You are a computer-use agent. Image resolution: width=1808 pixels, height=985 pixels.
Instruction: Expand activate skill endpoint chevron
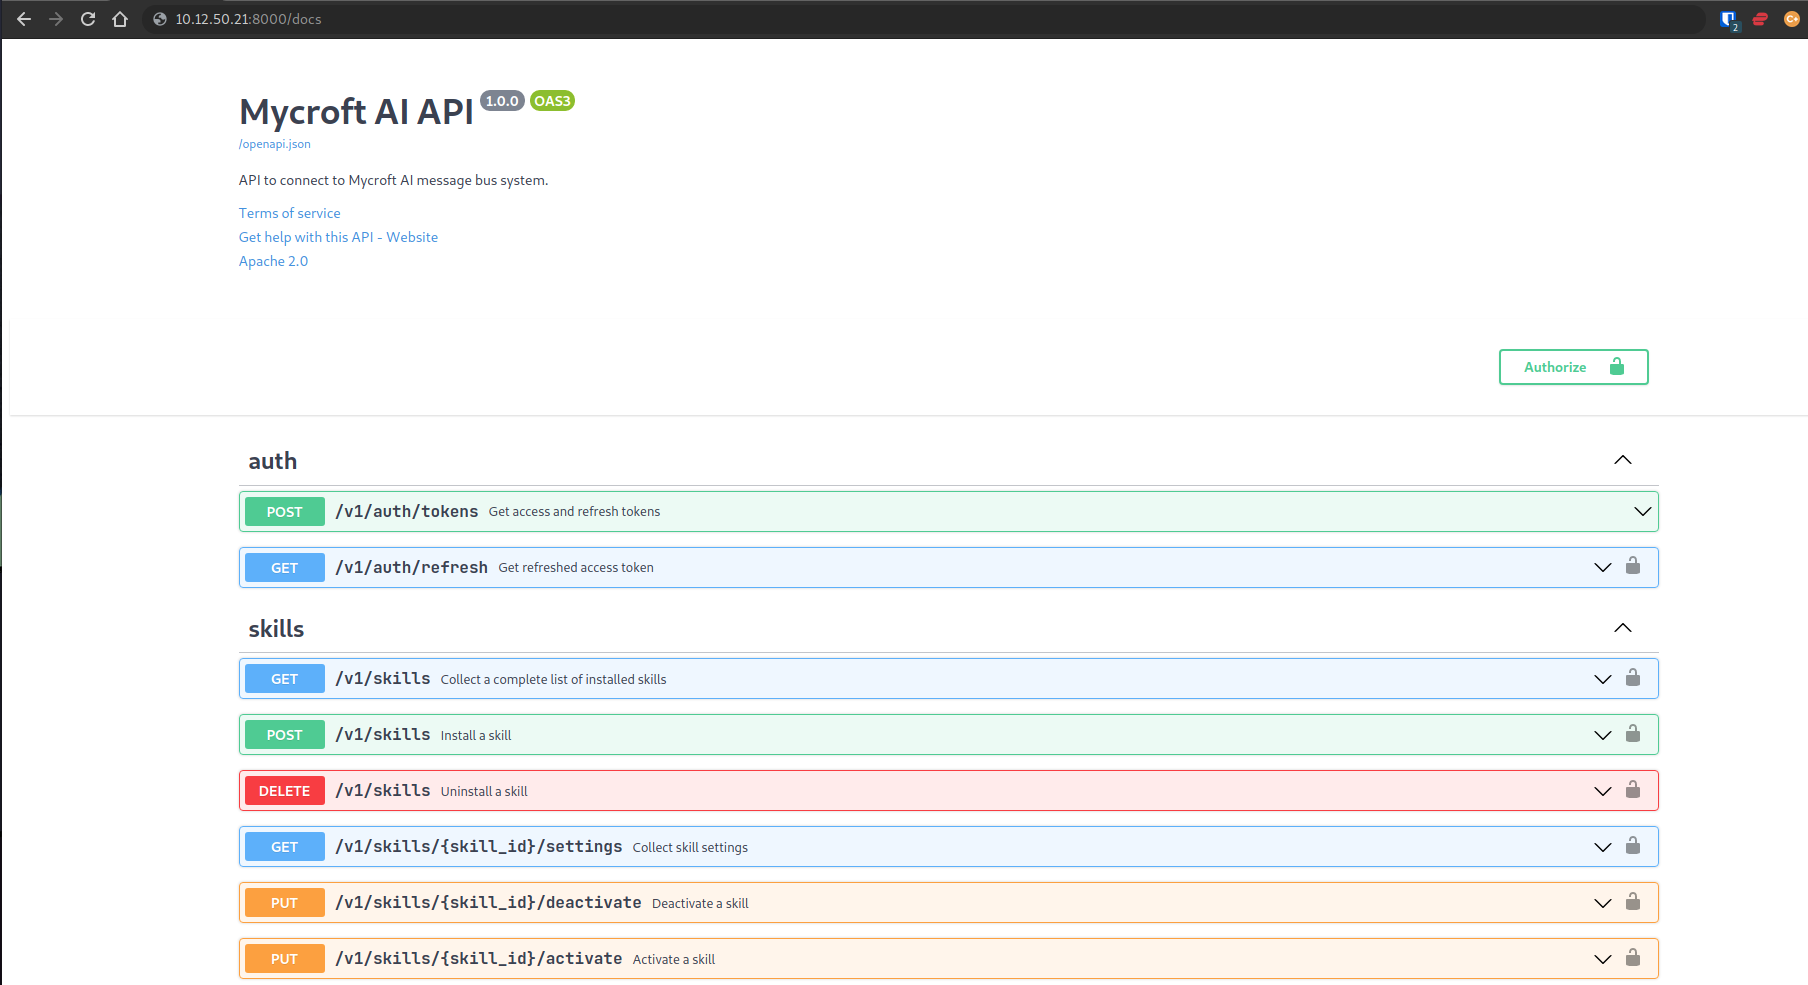tap(1603, 959)
